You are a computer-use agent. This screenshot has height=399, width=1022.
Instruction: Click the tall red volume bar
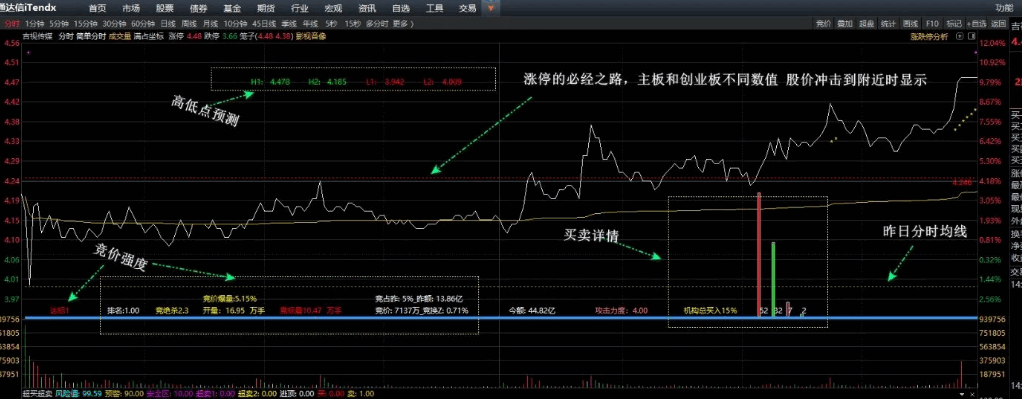click(x=759, y=254)
